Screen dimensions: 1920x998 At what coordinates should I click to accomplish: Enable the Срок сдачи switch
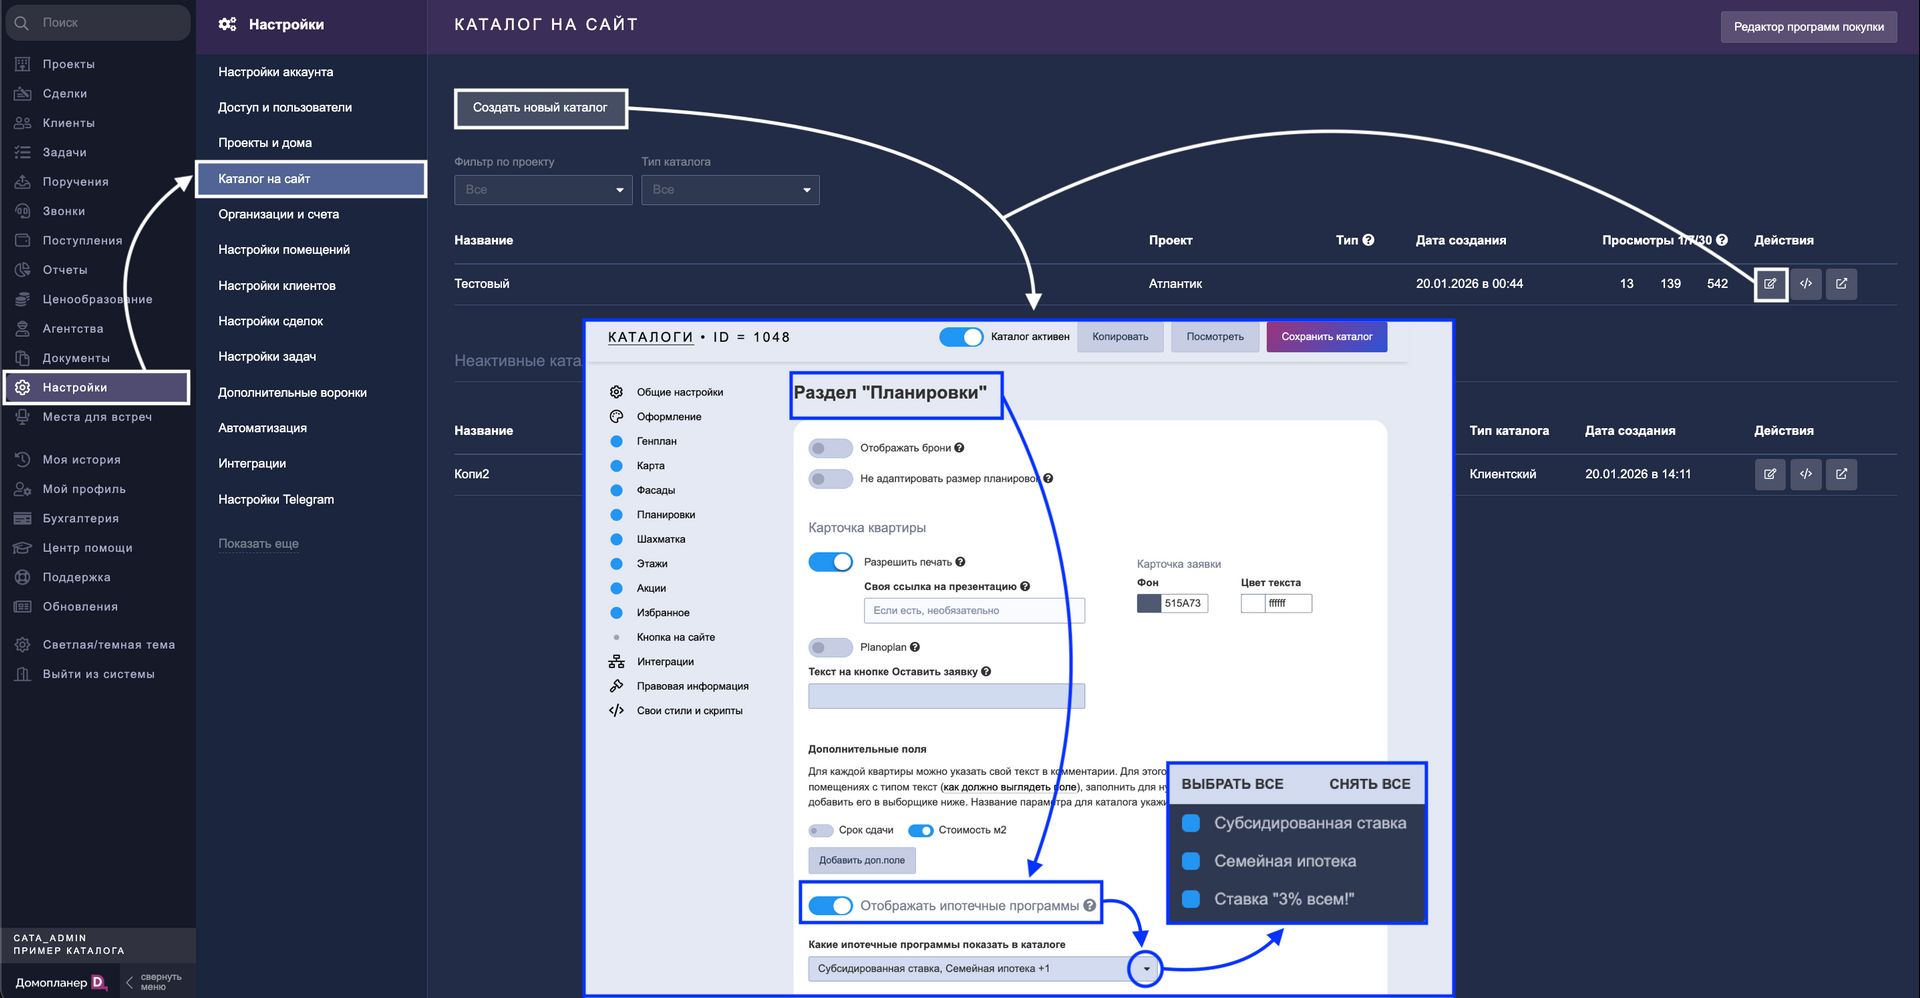tap(821, 830)
